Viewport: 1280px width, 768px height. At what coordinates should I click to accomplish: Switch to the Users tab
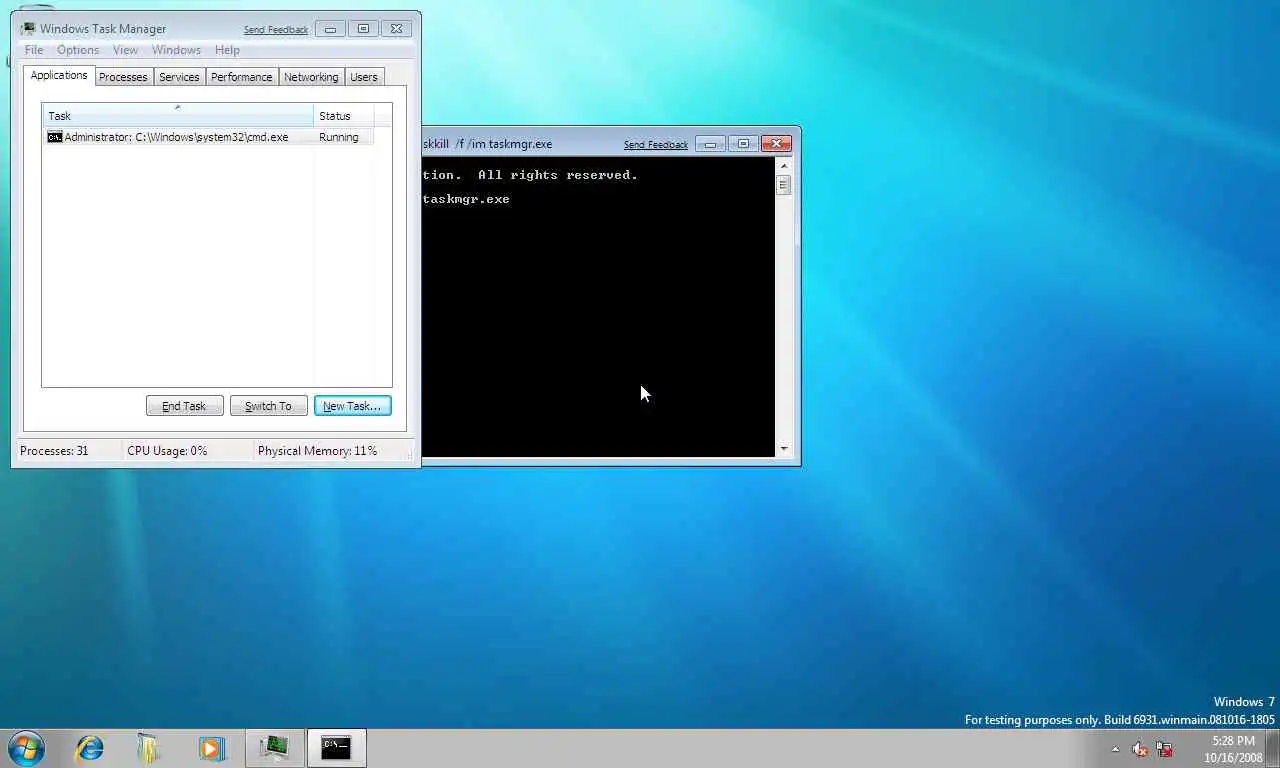364,77
